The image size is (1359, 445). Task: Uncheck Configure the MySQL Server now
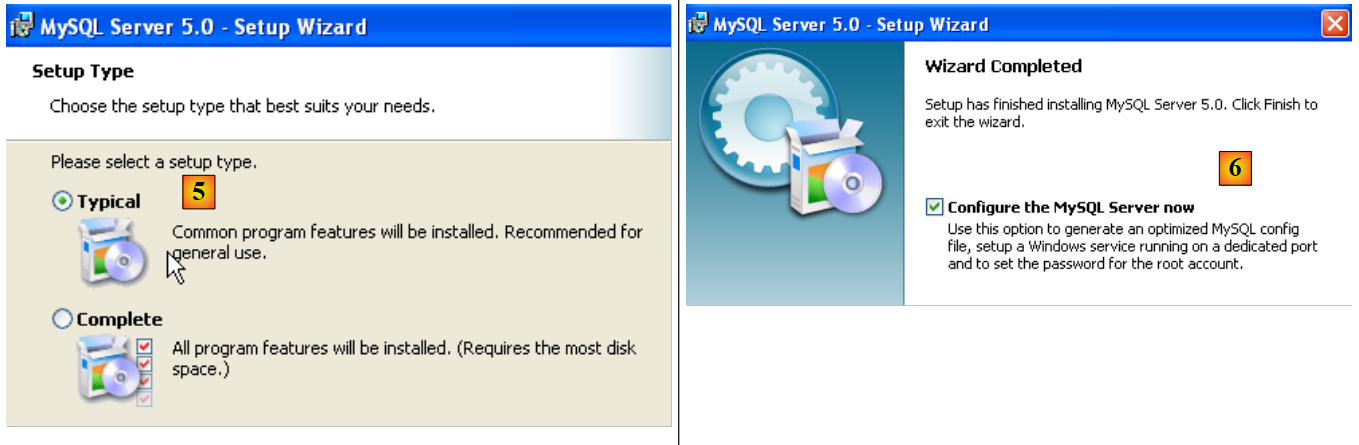(934, 207)
